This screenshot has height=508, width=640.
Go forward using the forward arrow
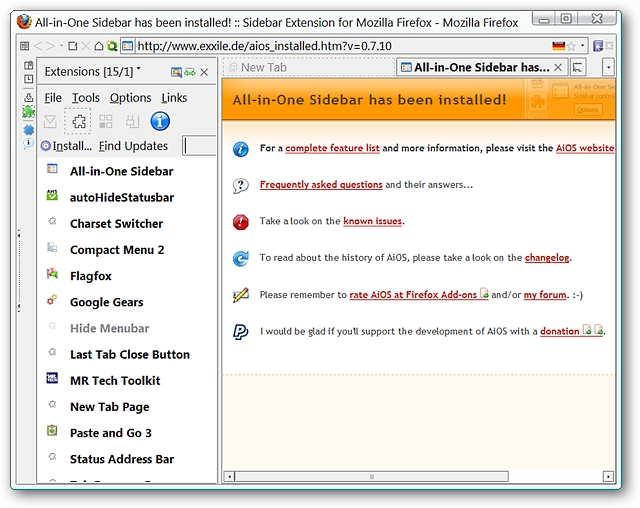tap(51, 46)
